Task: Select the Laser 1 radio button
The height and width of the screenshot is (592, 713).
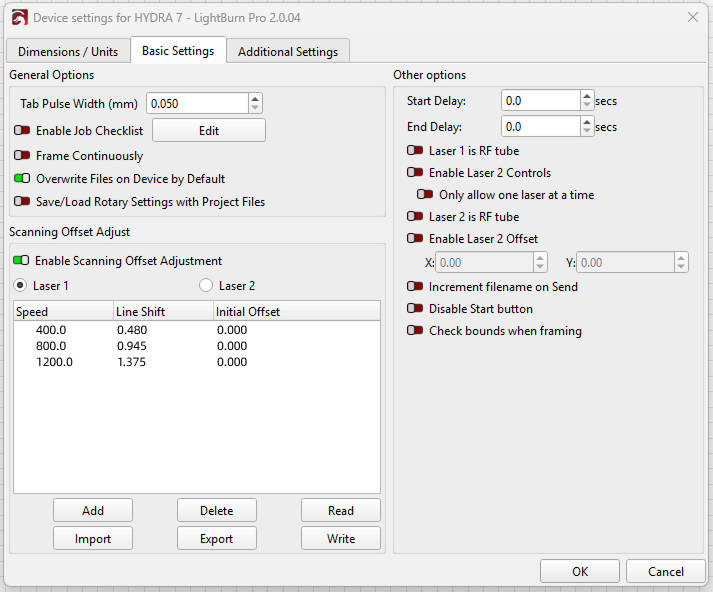Action: tap(20, 286)
